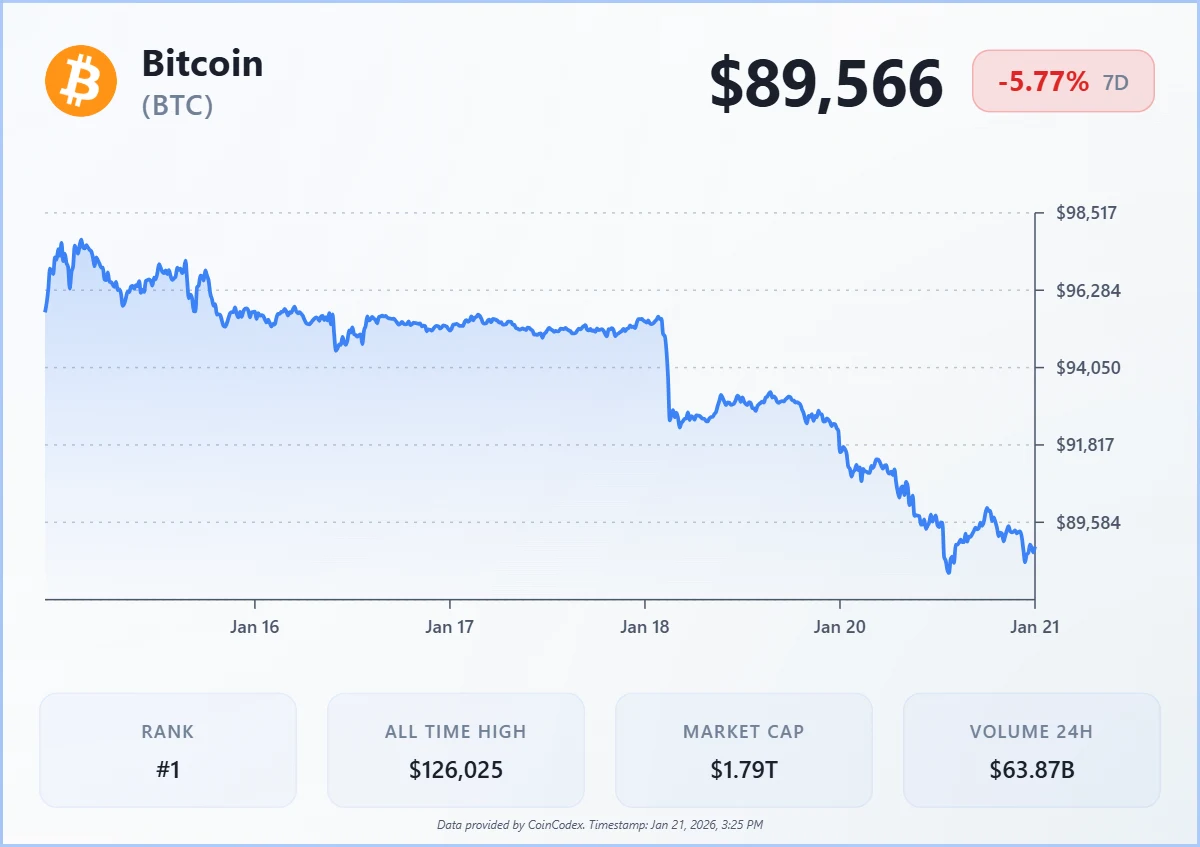
Task: Click the Jan 16 date label
Action: tap(255, 627)
